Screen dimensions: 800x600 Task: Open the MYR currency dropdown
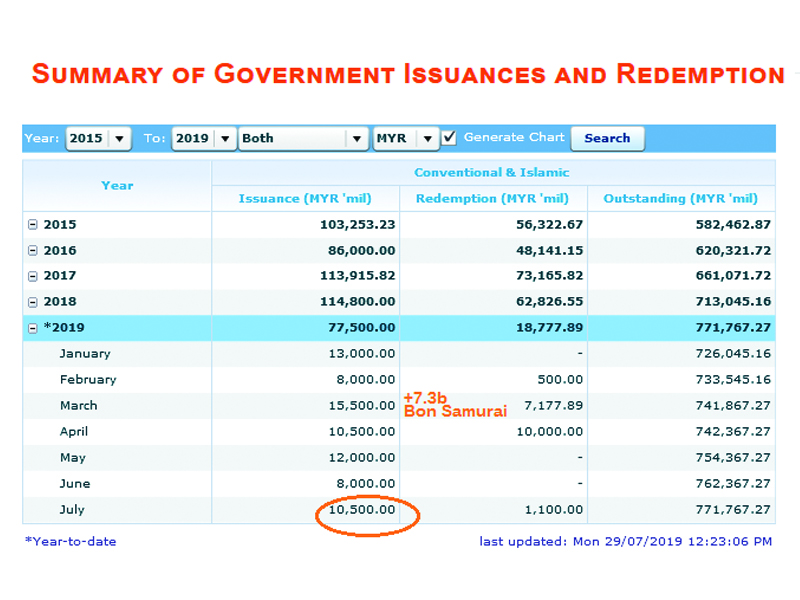click(x=405, y=138)
